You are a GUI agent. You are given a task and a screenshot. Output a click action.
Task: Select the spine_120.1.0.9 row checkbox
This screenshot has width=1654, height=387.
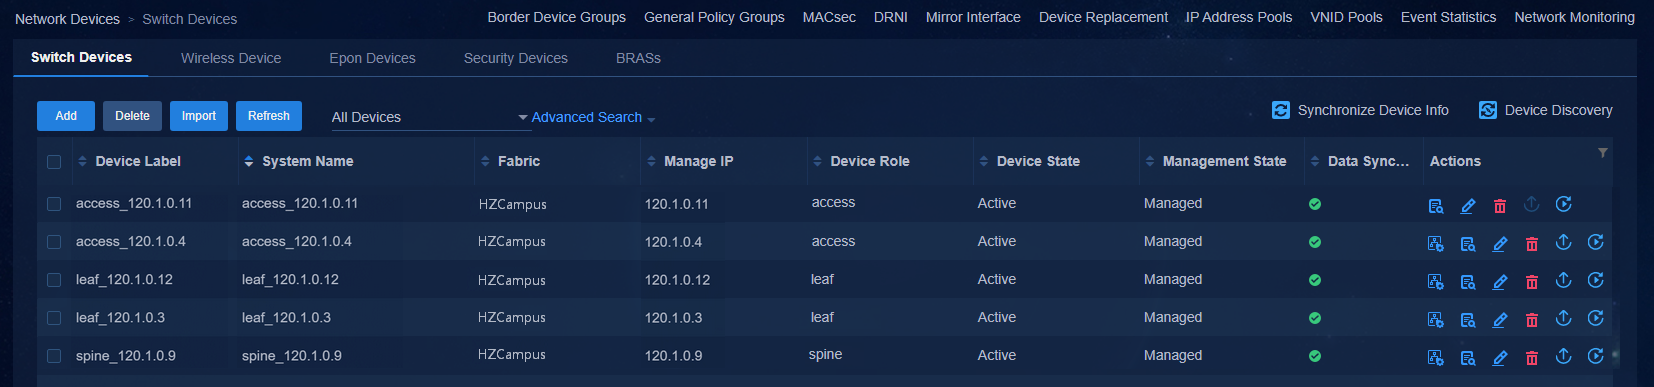[x=54, y=356]
